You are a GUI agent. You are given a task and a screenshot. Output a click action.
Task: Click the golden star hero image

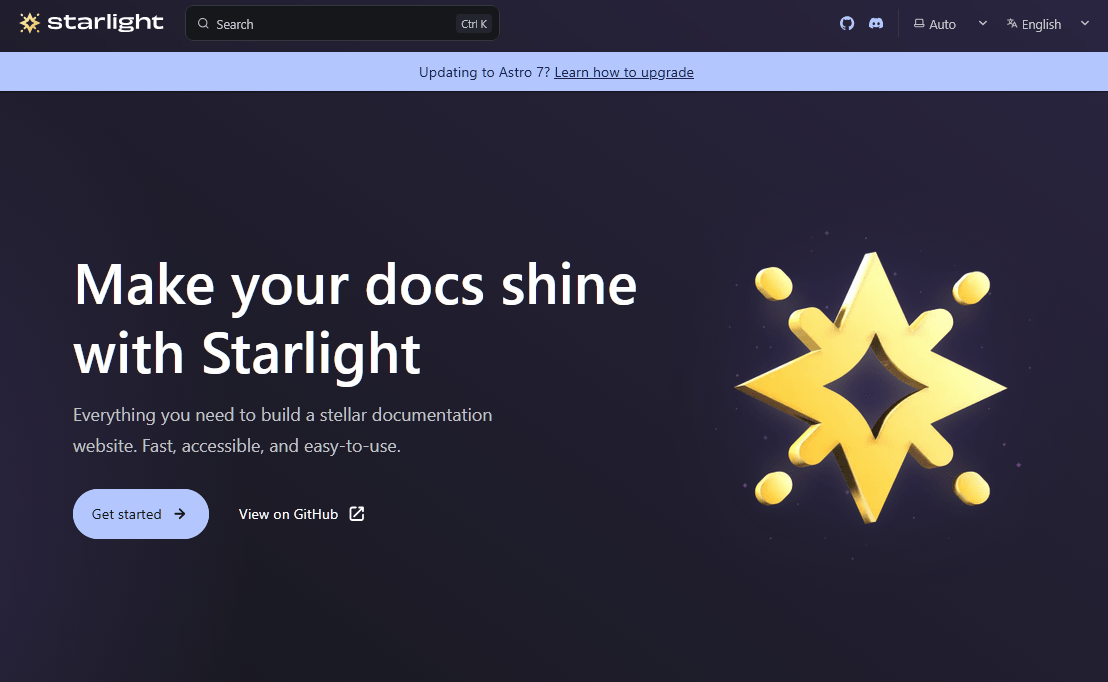point(871,387)
